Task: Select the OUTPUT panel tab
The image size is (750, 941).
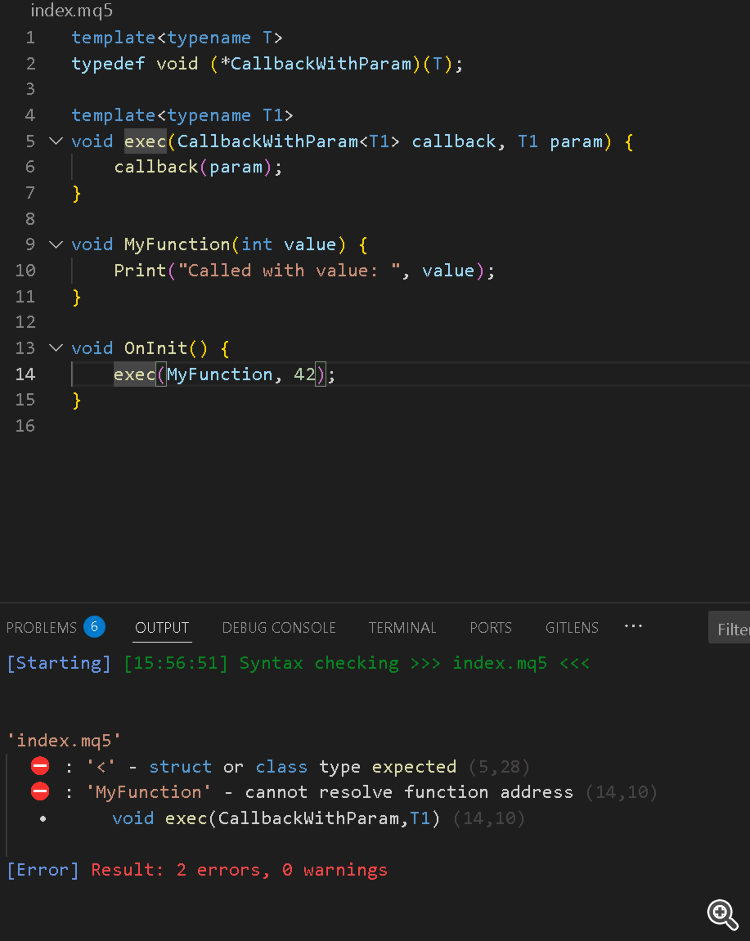Action: [162, 628]
